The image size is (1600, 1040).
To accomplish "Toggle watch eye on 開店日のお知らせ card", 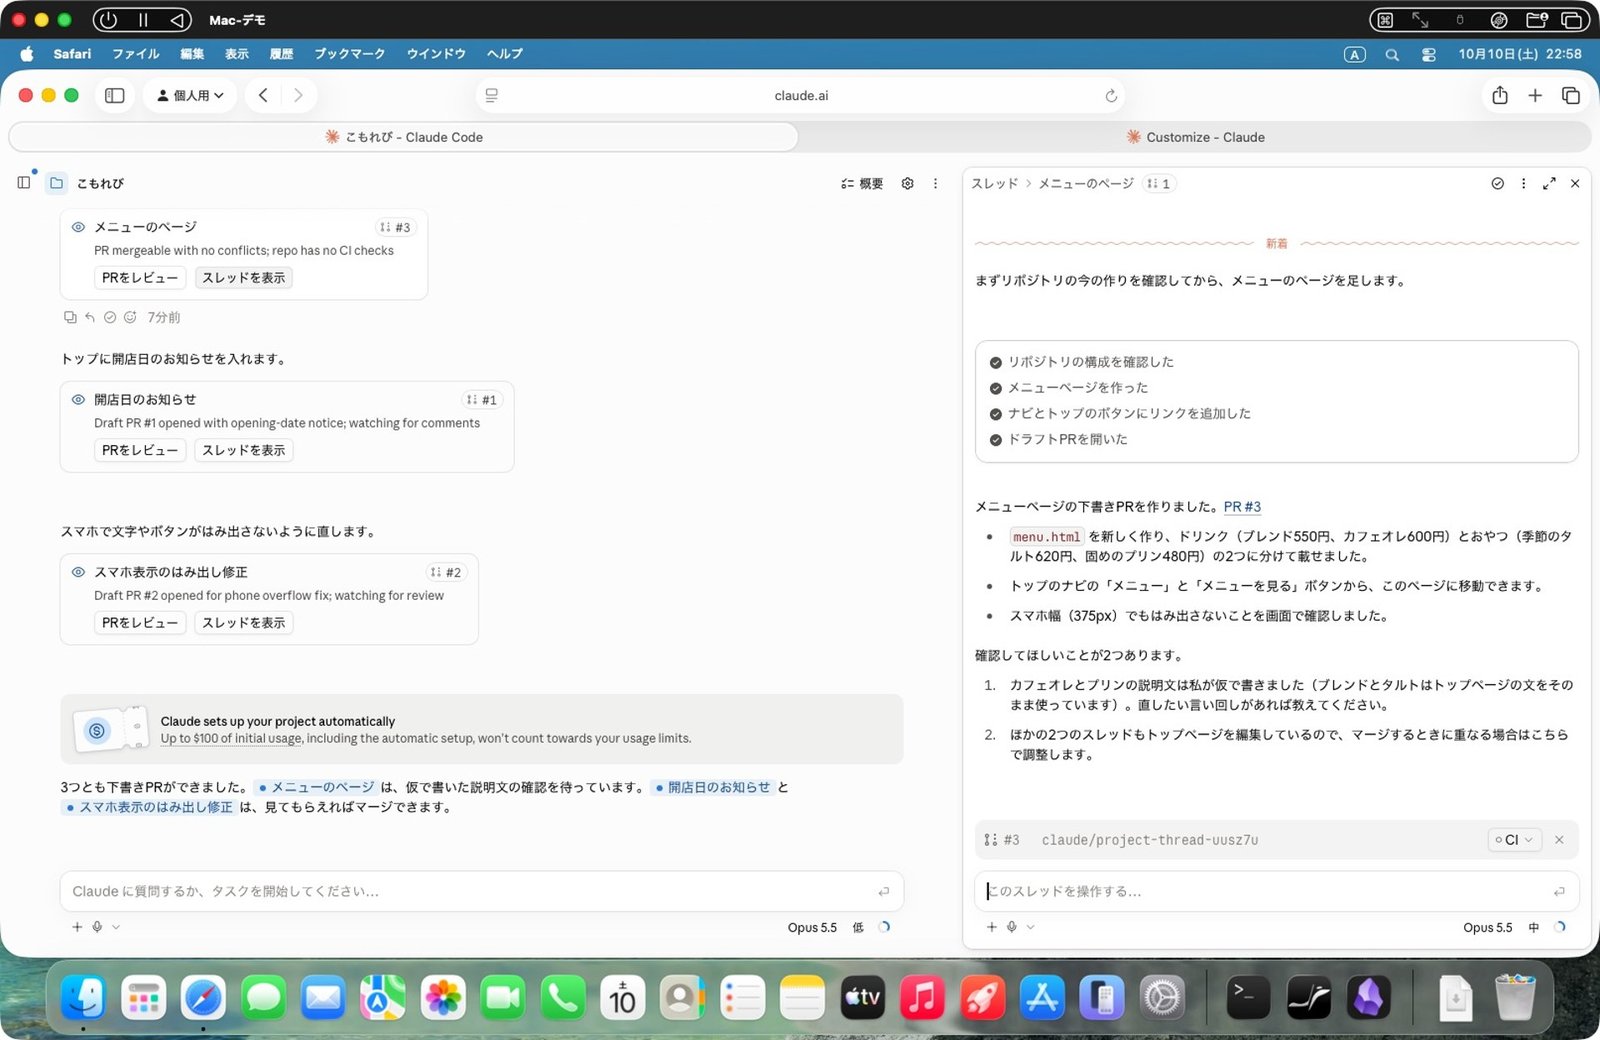I will (78, 400).
